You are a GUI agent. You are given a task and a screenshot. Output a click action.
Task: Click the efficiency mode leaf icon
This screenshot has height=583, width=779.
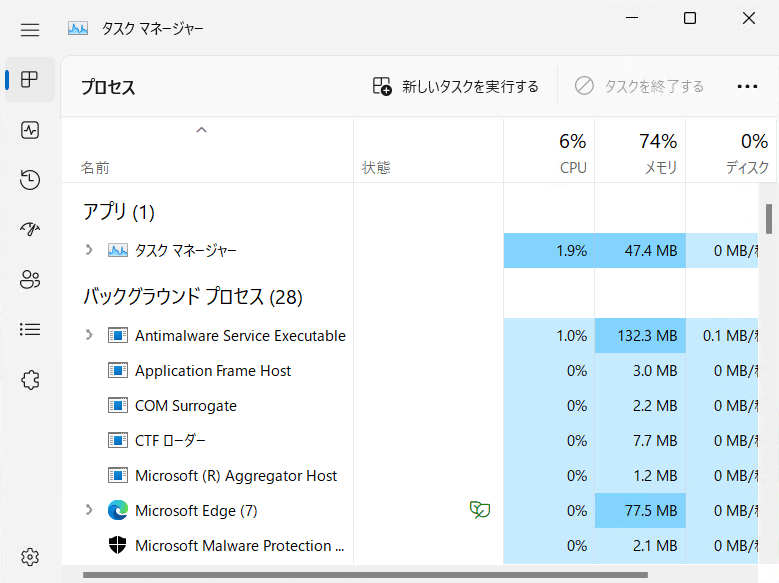(480, 510)
